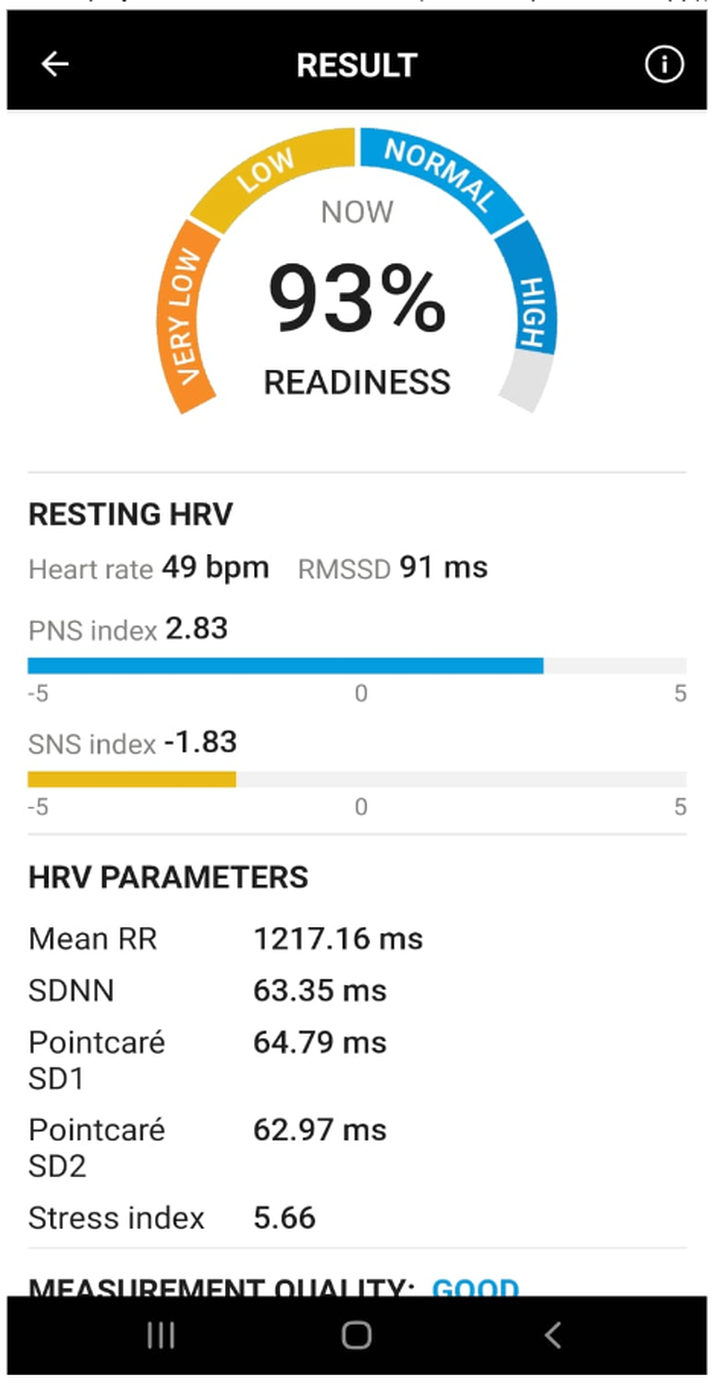Tap the RESULT title in the header
The image size is (720, 1384).
357,65
